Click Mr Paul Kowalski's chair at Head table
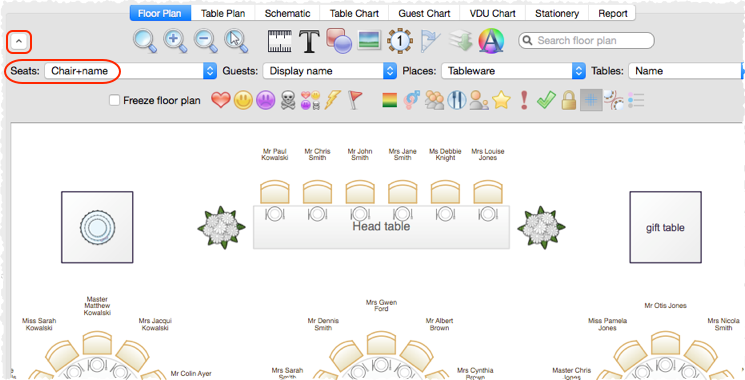Screen dimensions: 745x380 coord(275,192)
